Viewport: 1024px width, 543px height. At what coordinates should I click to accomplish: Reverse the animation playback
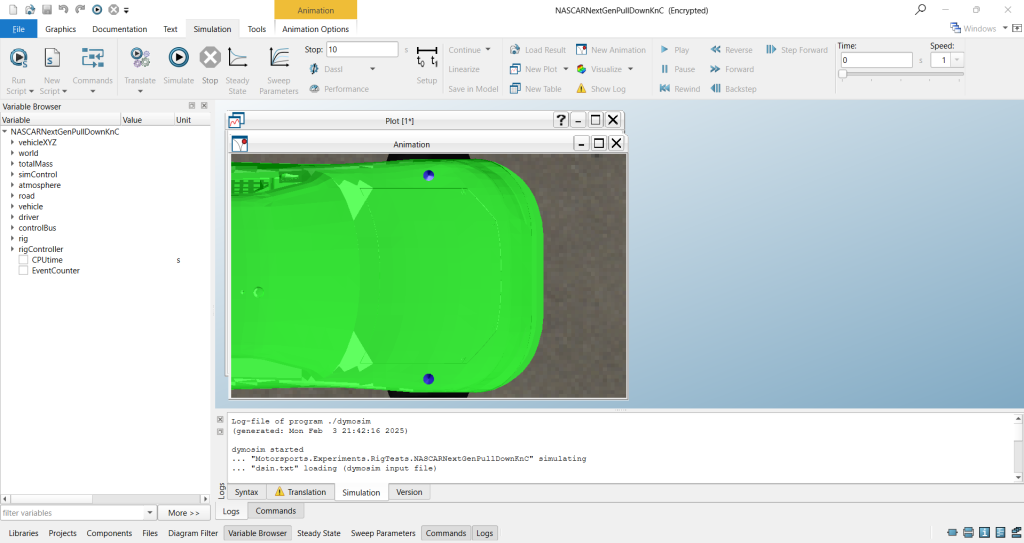point(731,50)
